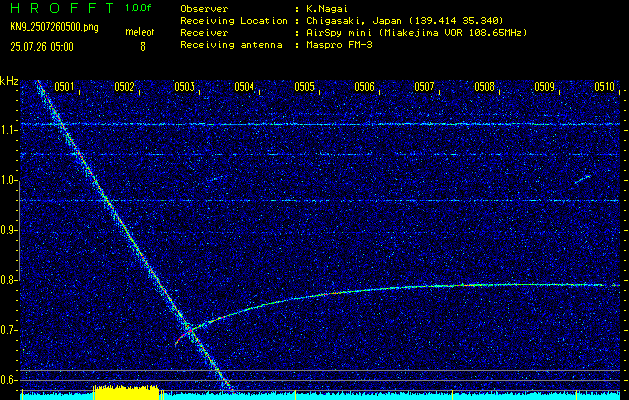Click the observer name K.Nagai
Screen dimensions: 629x400
pyautogui.click(x=325, y=9)
